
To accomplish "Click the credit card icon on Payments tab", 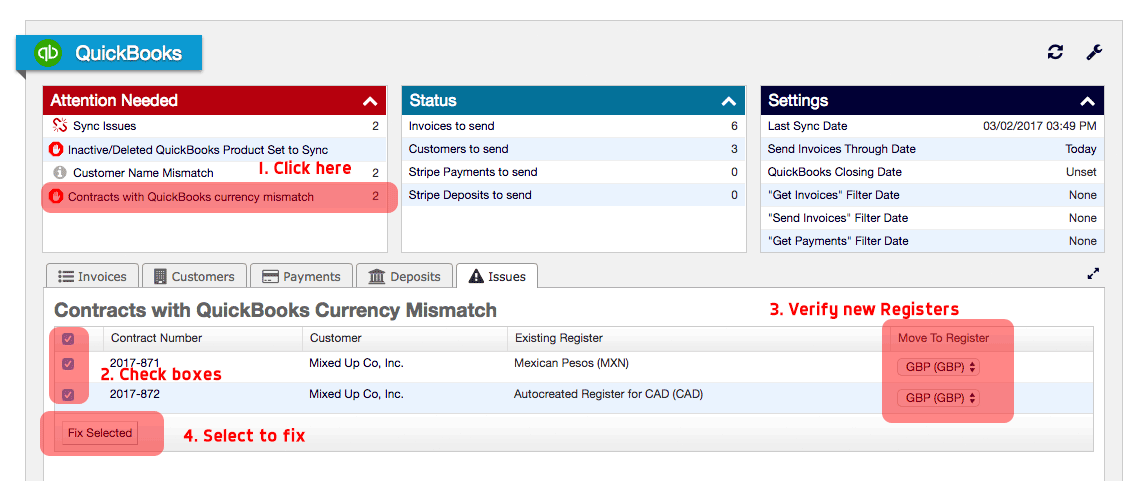I will pos(271,277).
